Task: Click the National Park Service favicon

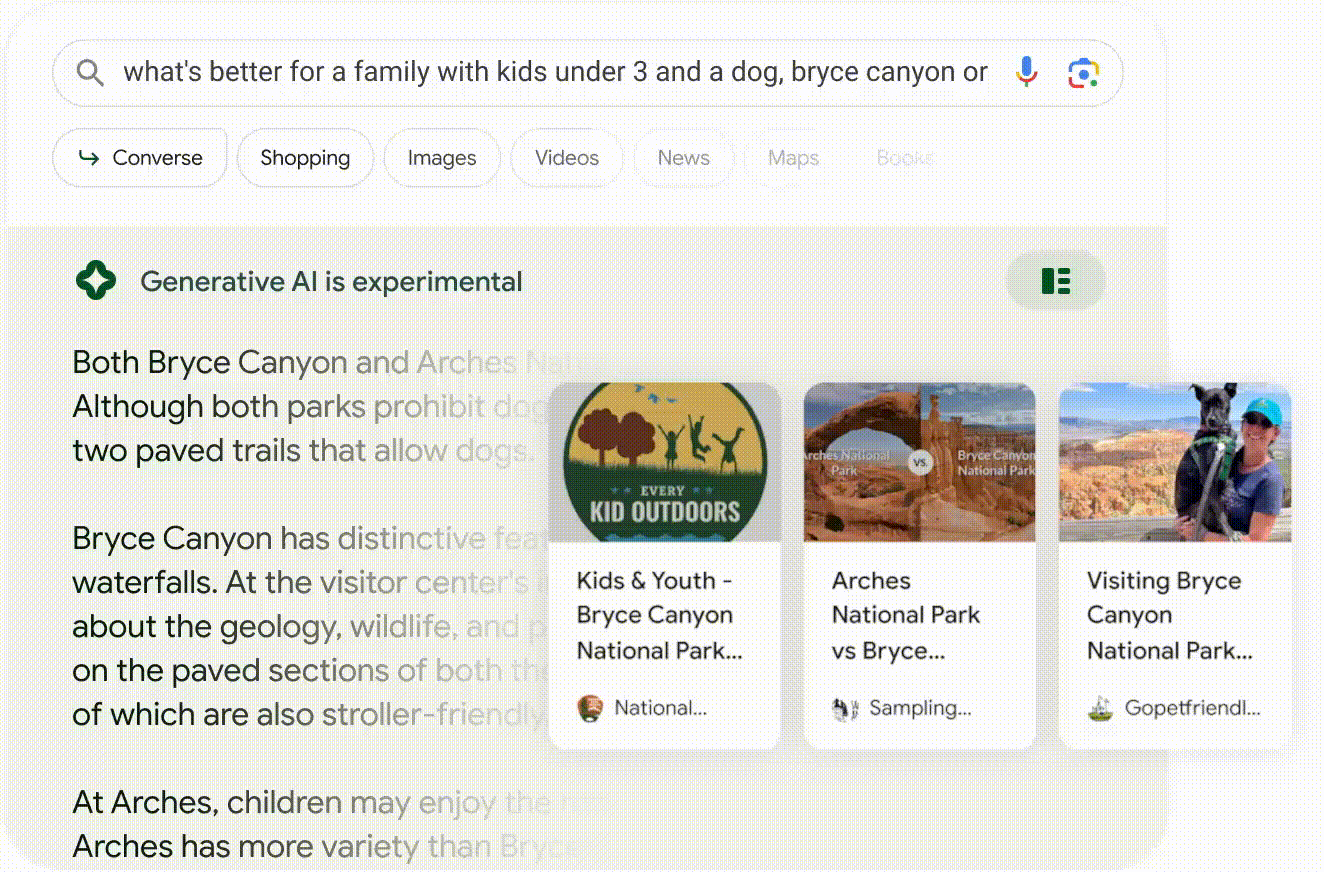Action: click(590, 709)
